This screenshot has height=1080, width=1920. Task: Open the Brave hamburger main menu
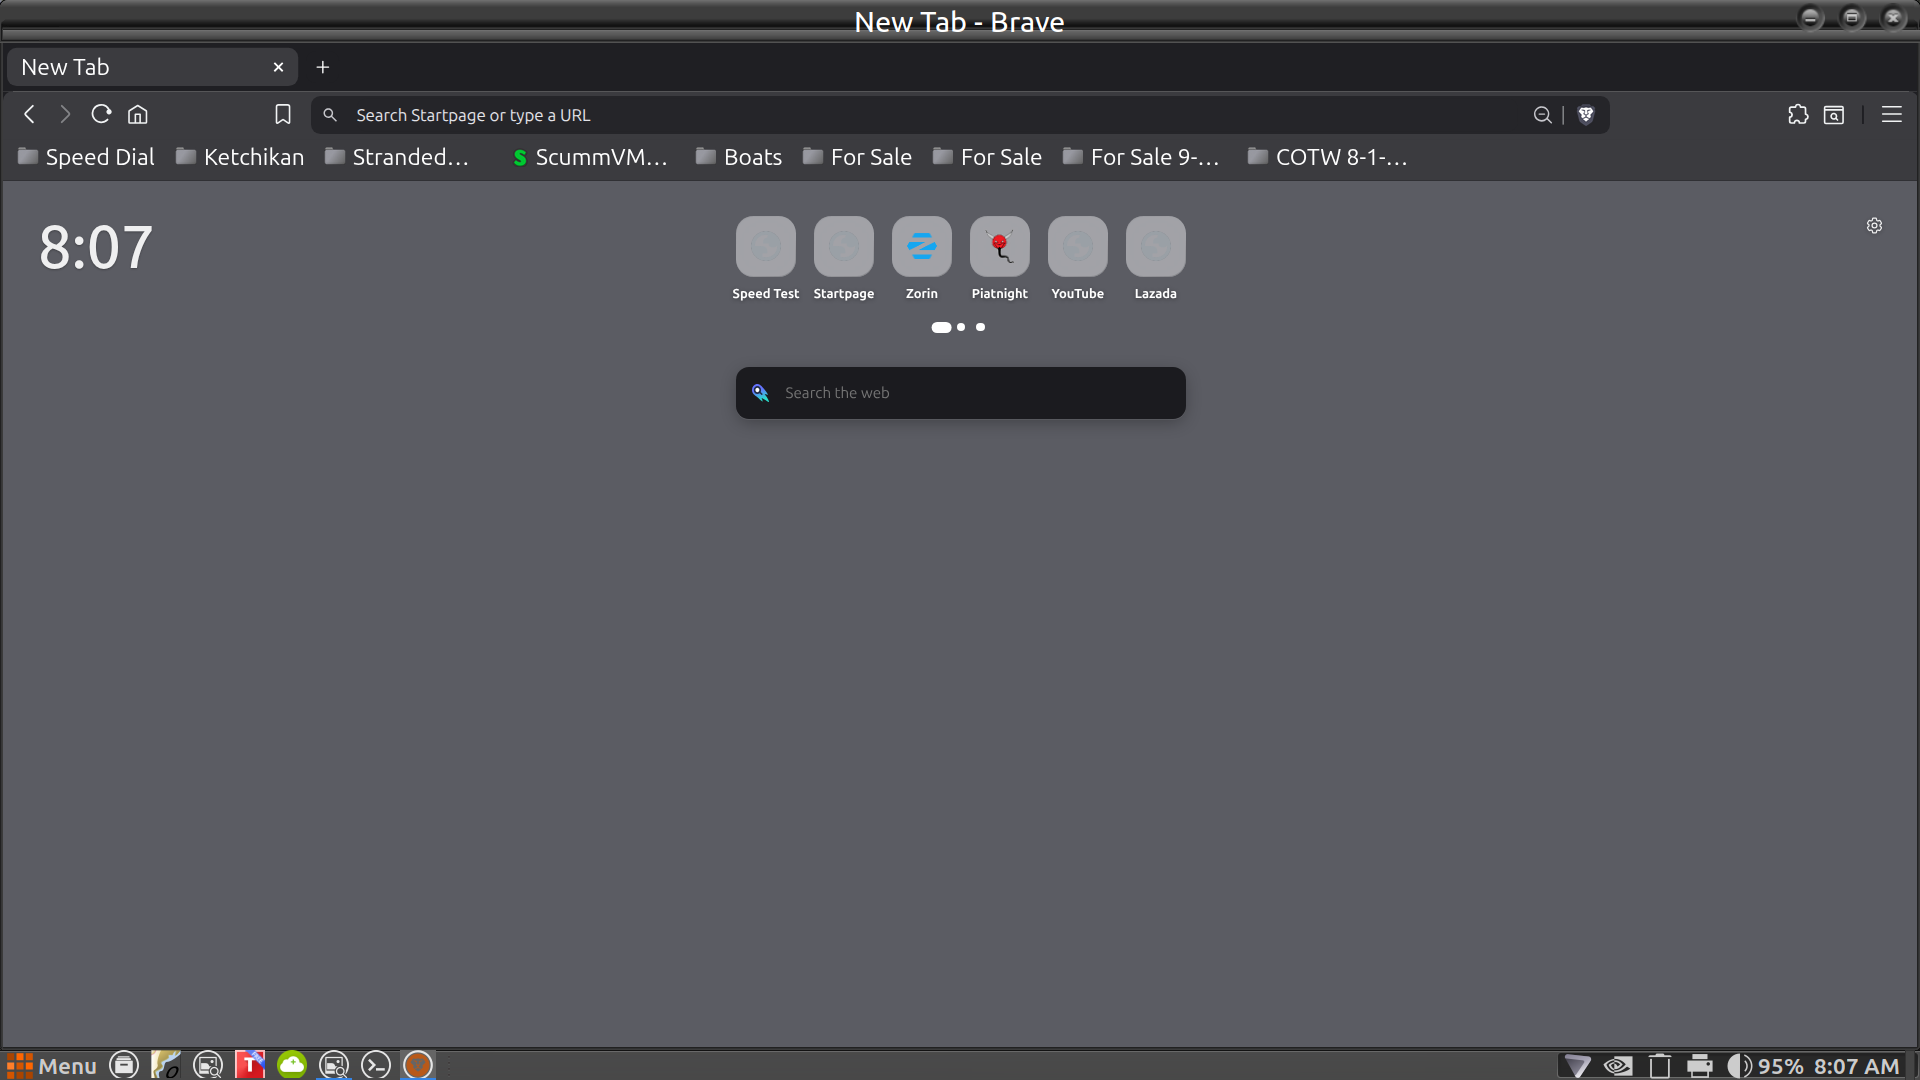[1891, 115]
